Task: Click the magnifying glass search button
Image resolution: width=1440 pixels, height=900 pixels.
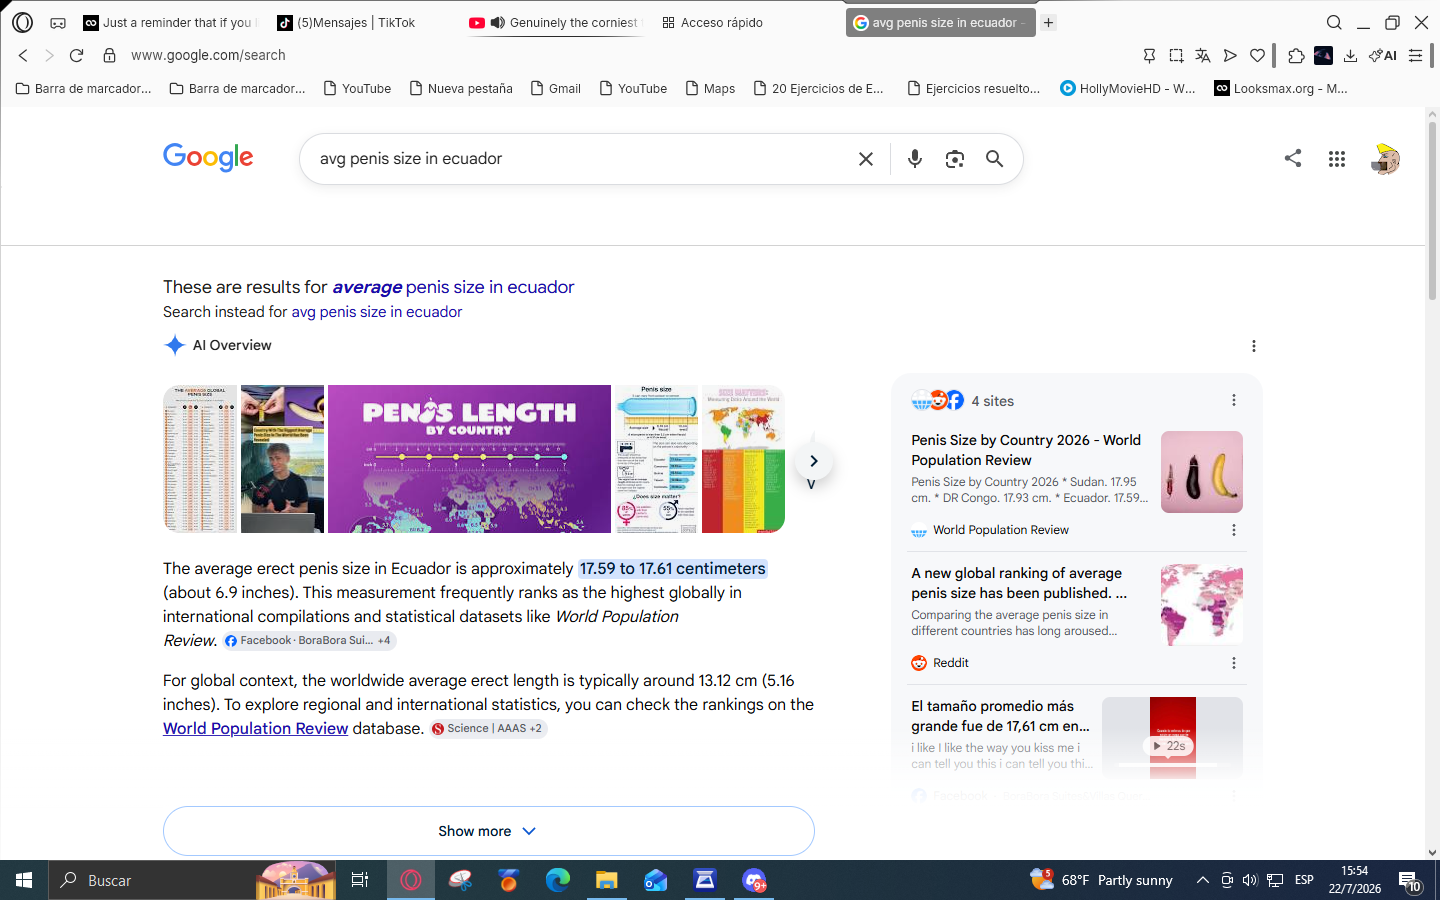Action: pos(994,158)
